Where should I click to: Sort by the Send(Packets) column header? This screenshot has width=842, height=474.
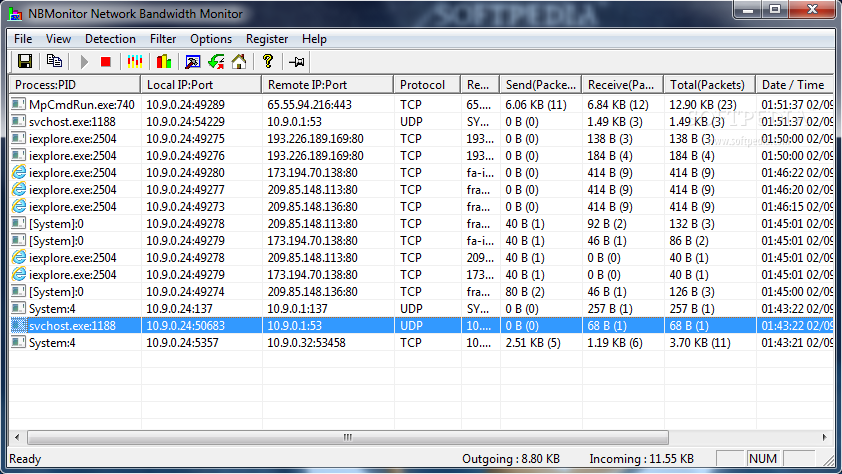540,85
